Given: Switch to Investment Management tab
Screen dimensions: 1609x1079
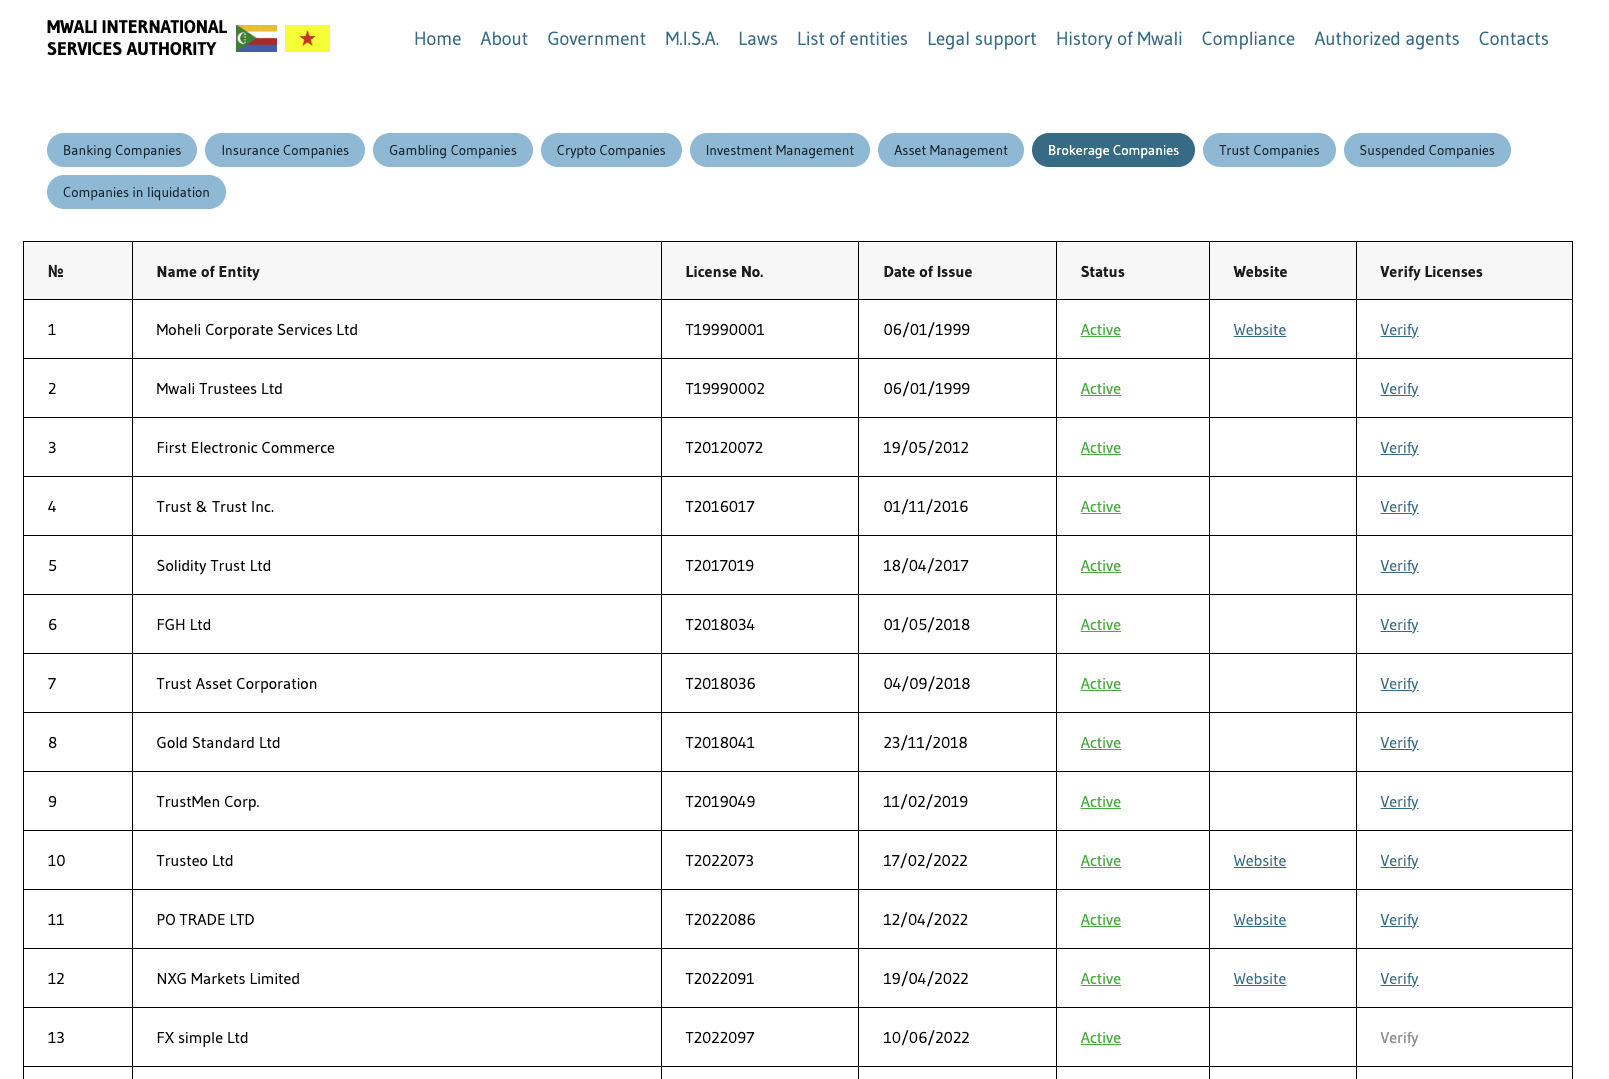Looking at the screenshot, I should tap(780, 150).
